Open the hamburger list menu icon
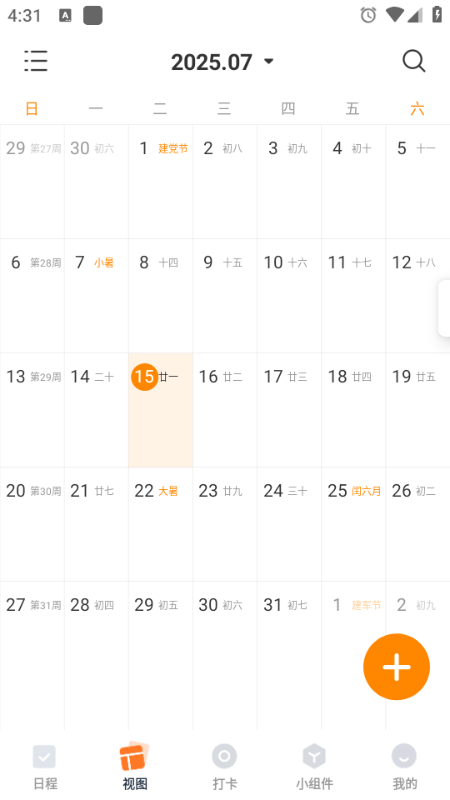 tap(36, 61)
